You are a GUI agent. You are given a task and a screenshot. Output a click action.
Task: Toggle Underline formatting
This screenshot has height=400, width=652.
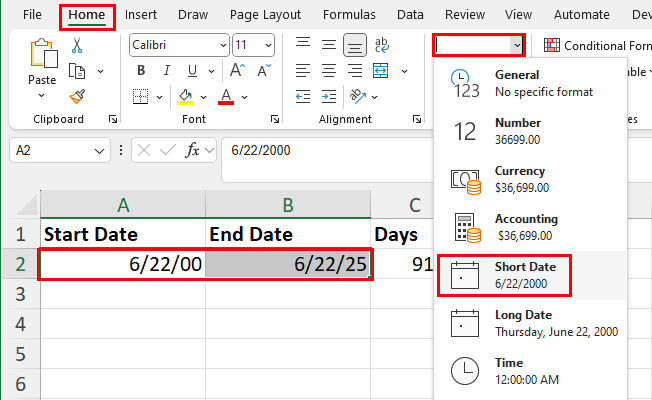point(192,71)
